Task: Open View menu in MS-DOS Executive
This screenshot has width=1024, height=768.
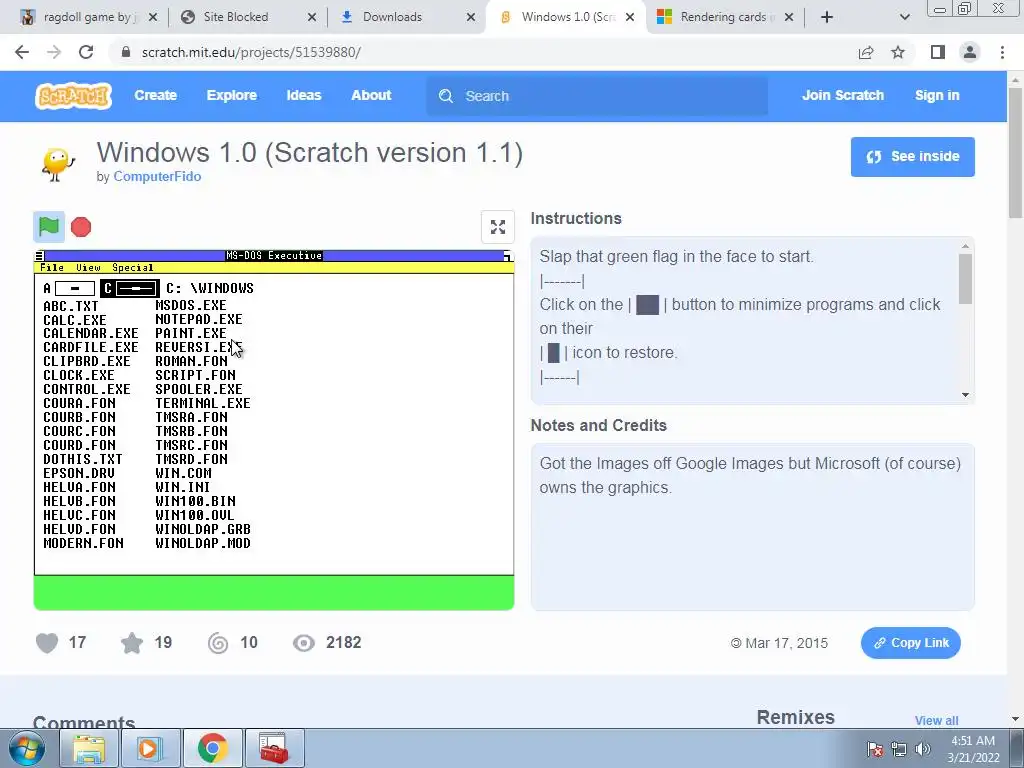Action: (88, 268)
